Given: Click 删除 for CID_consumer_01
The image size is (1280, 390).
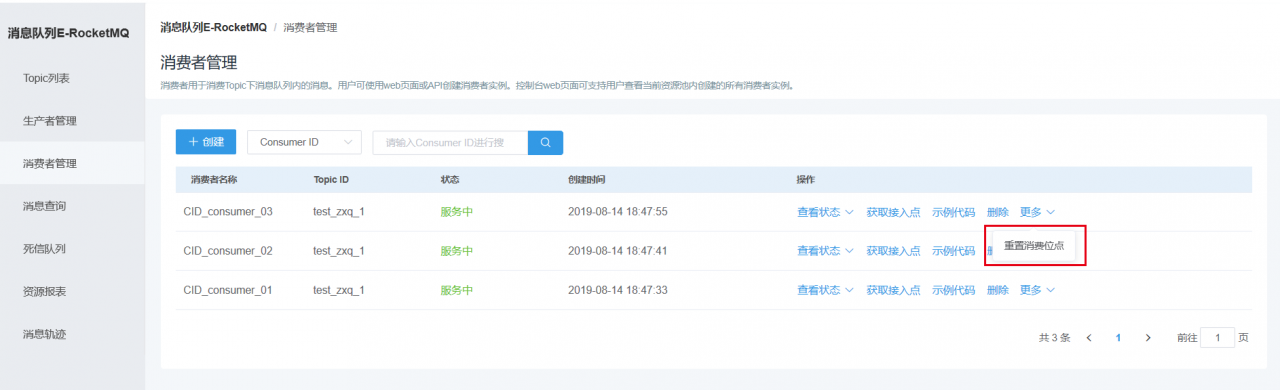Looking at the screenshot, I should click(x=997, y=290).
